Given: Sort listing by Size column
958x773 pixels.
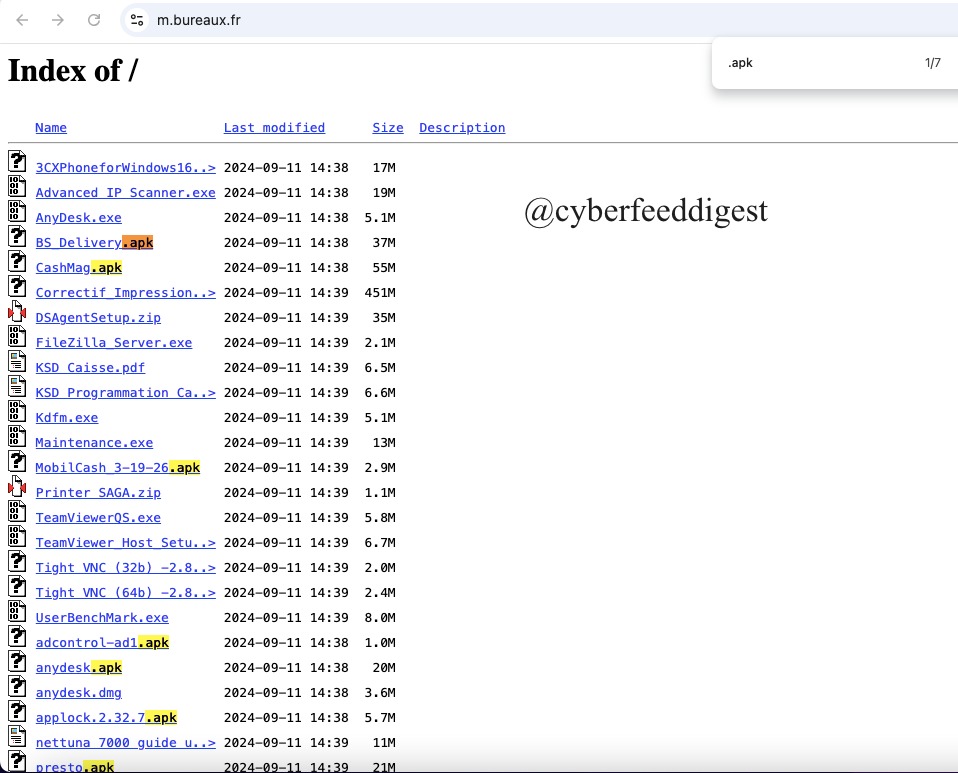Looking at the screenshot, I should [388, 128].
